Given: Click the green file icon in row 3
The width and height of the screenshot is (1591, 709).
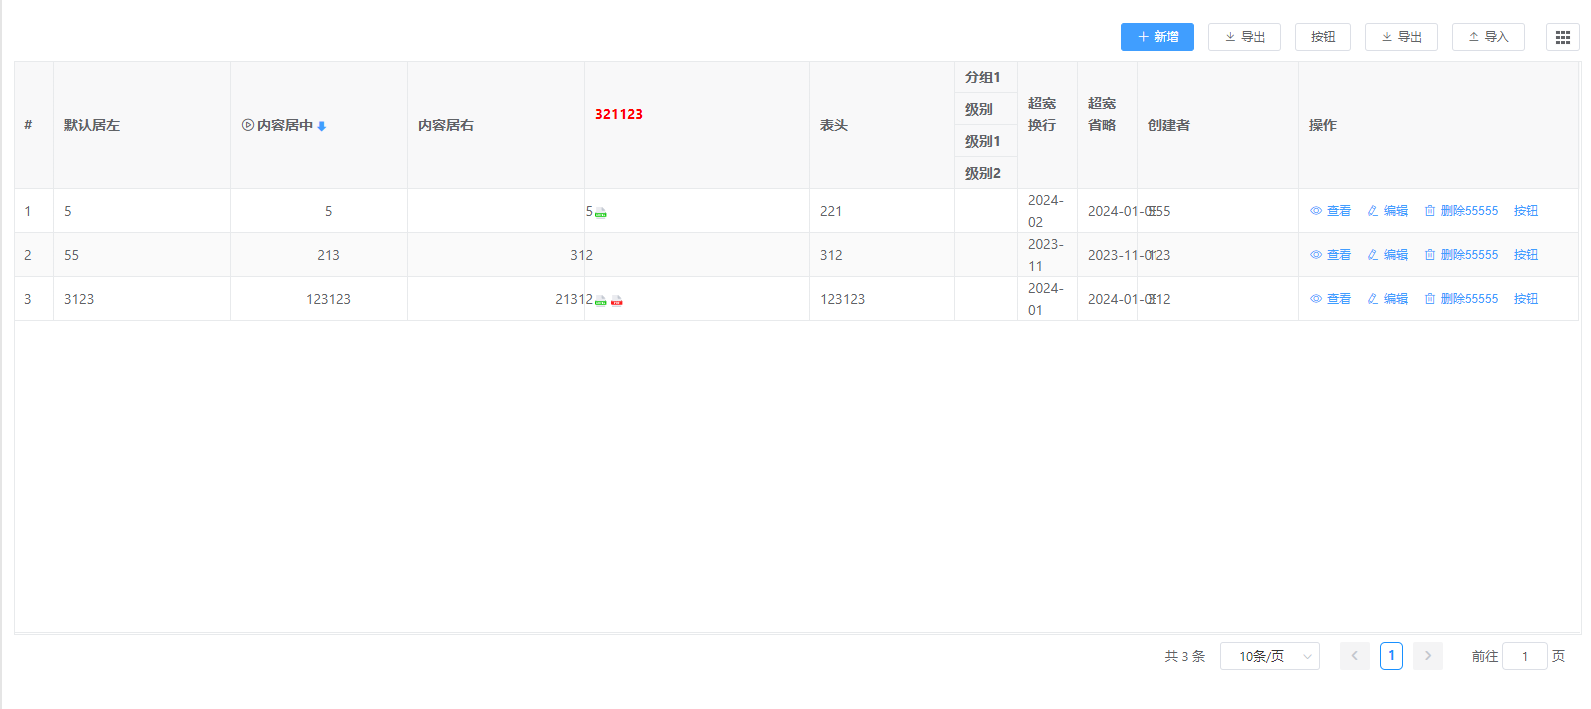Looking at the screenshot, I should click(x=600, y=300).
